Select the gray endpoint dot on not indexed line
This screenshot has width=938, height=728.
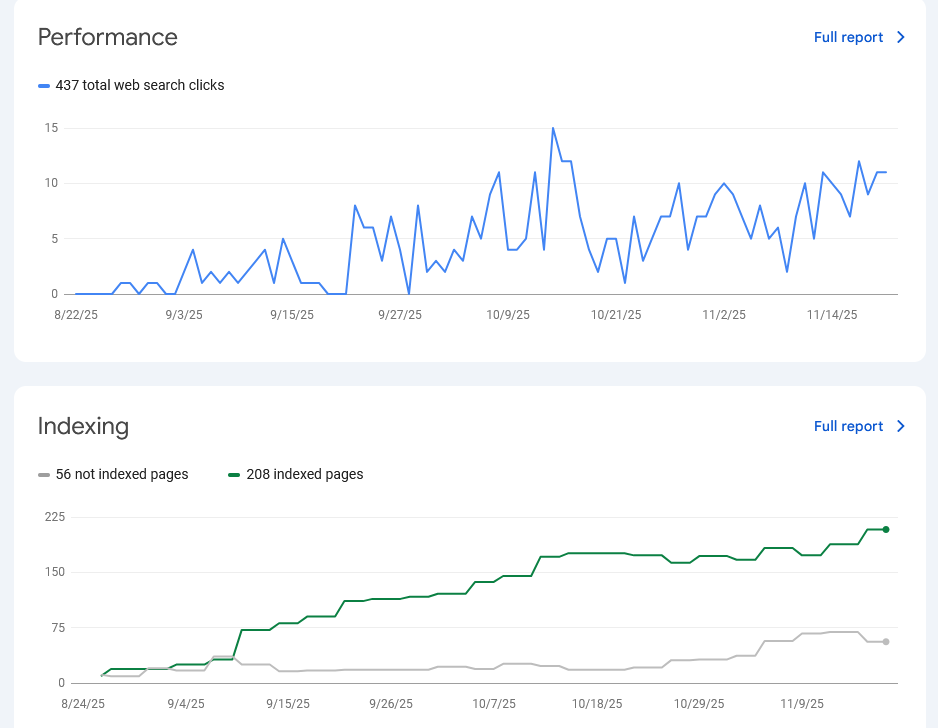pyautogui.click(x=884, y=643)
